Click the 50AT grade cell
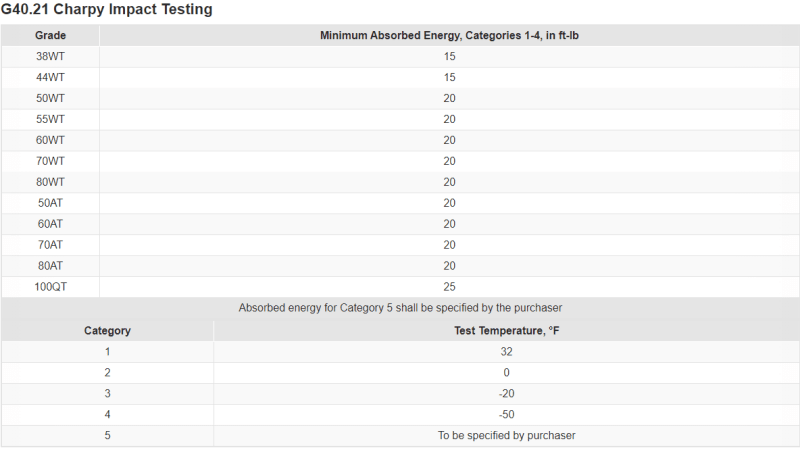This screenshot has width=800, height=452. tap(51, 203)
